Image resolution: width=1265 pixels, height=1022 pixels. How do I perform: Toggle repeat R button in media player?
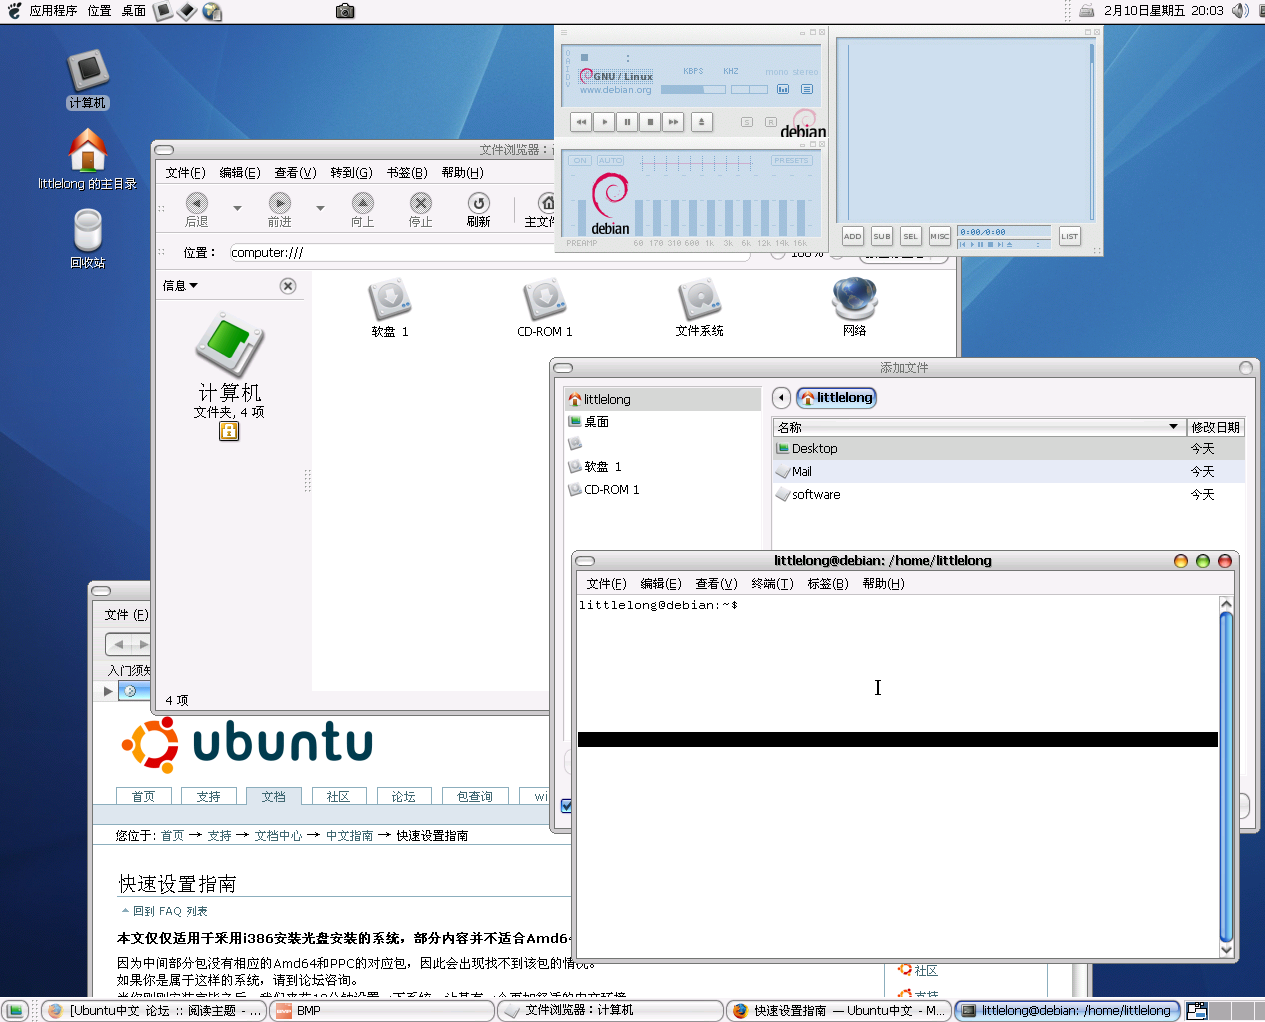pos(771,122)
